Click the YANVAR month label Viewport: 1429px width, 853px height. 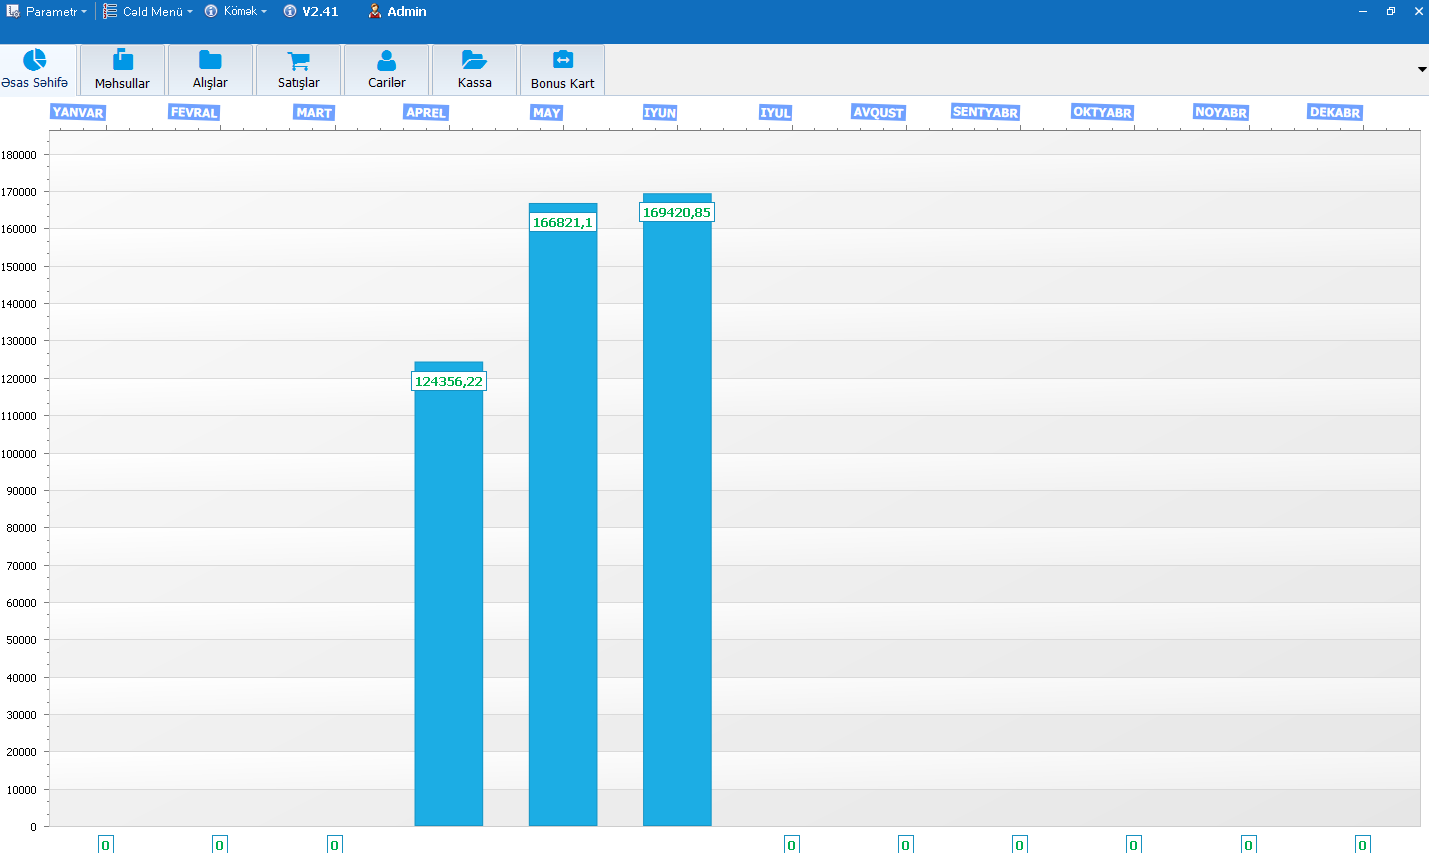point(78,112)
